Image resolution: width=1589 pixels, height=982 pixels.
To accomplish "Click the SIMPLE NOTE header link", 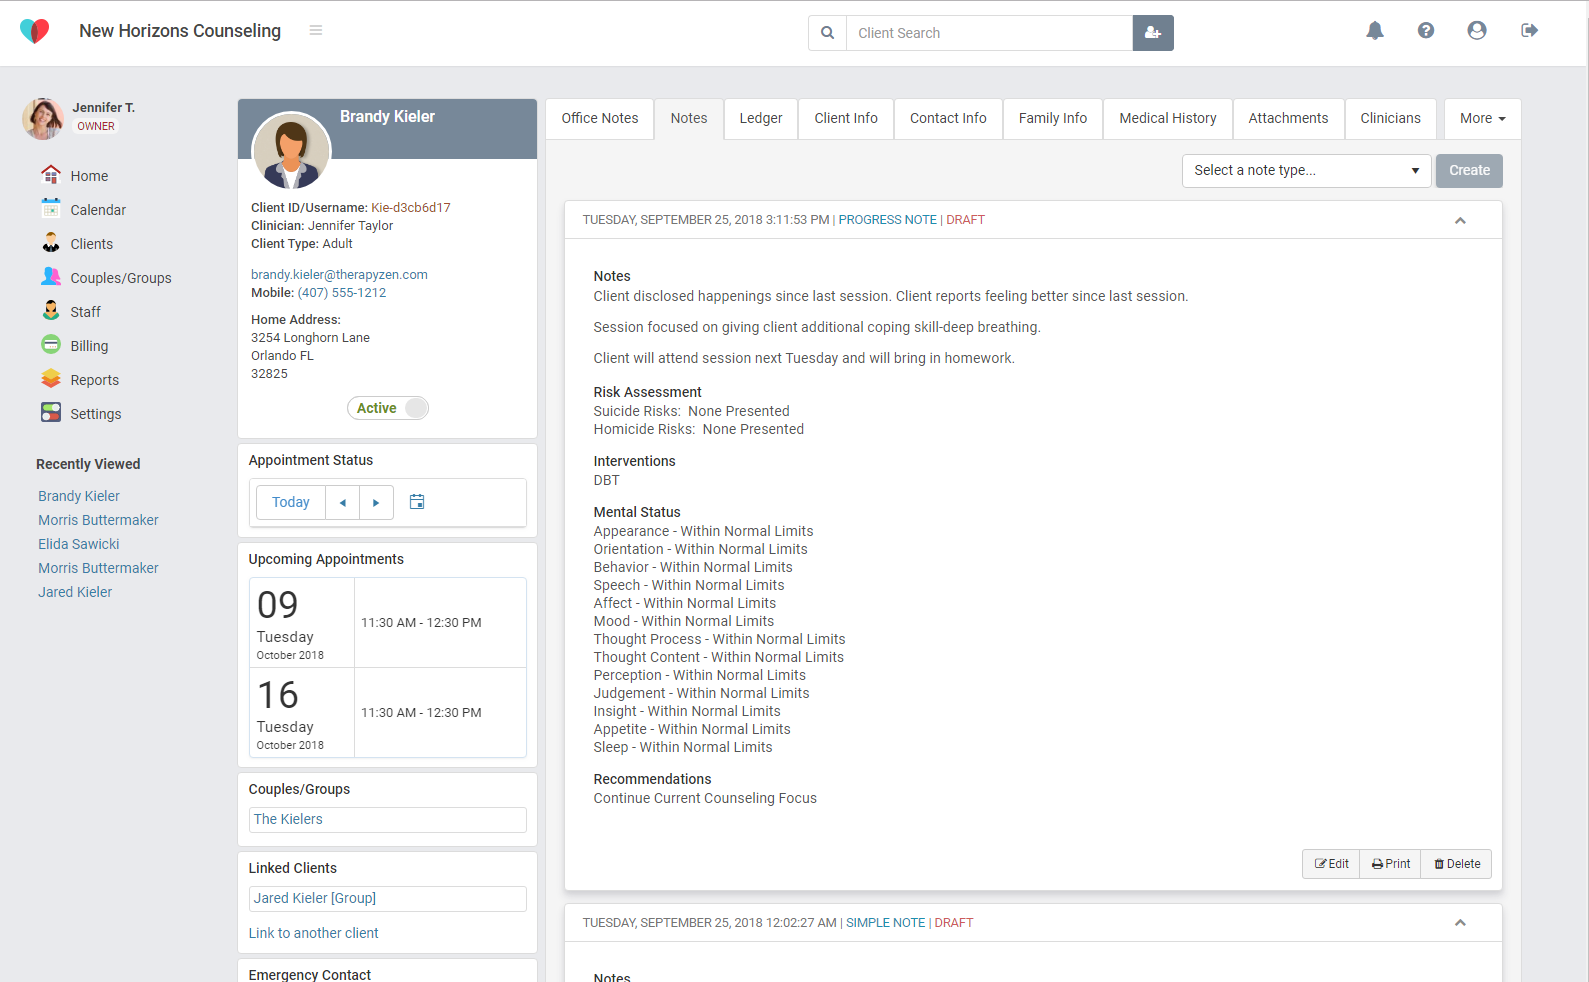I will coord(886,923).
